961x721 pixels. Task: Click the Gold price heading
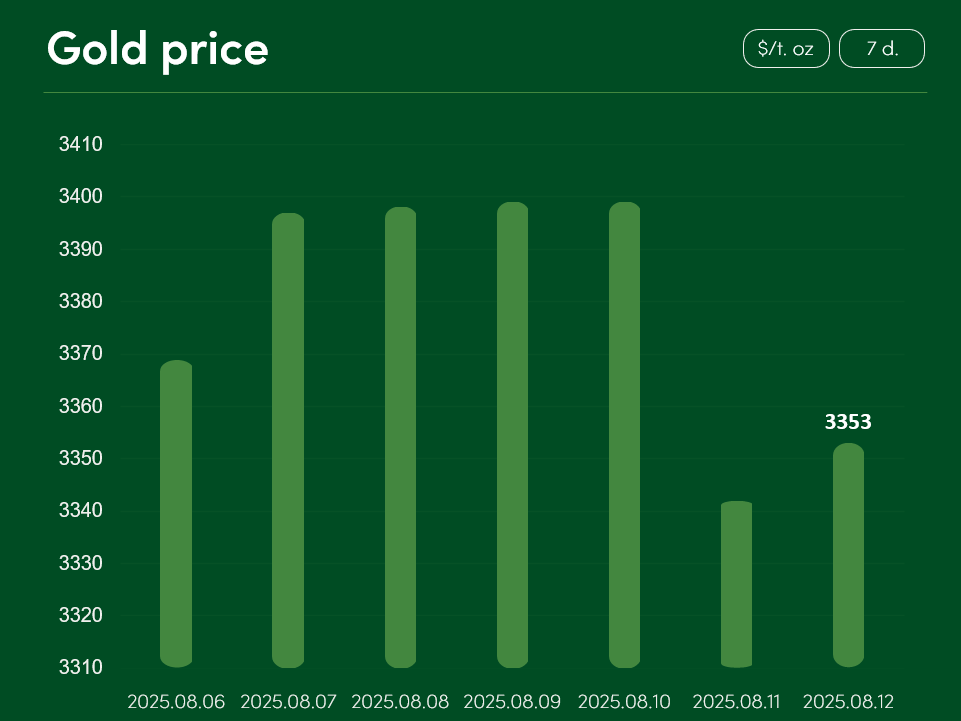158,50
